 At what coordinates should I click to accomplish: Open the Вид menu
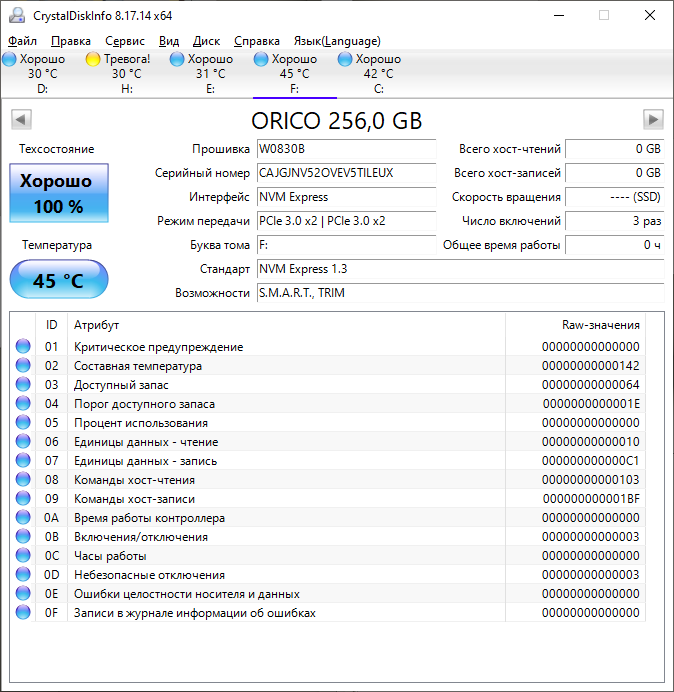(169, 41)
